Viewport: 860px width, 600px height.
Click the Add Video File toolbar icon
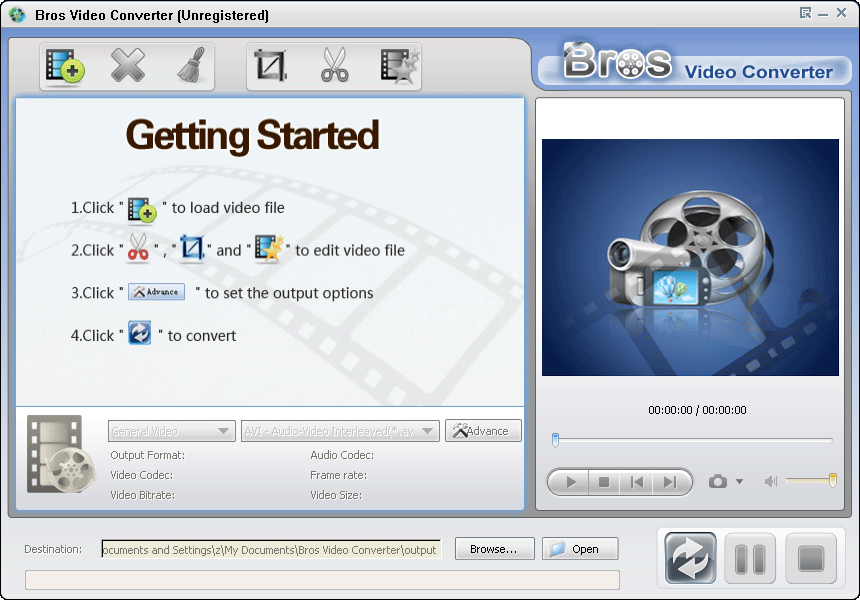(65, 66)
